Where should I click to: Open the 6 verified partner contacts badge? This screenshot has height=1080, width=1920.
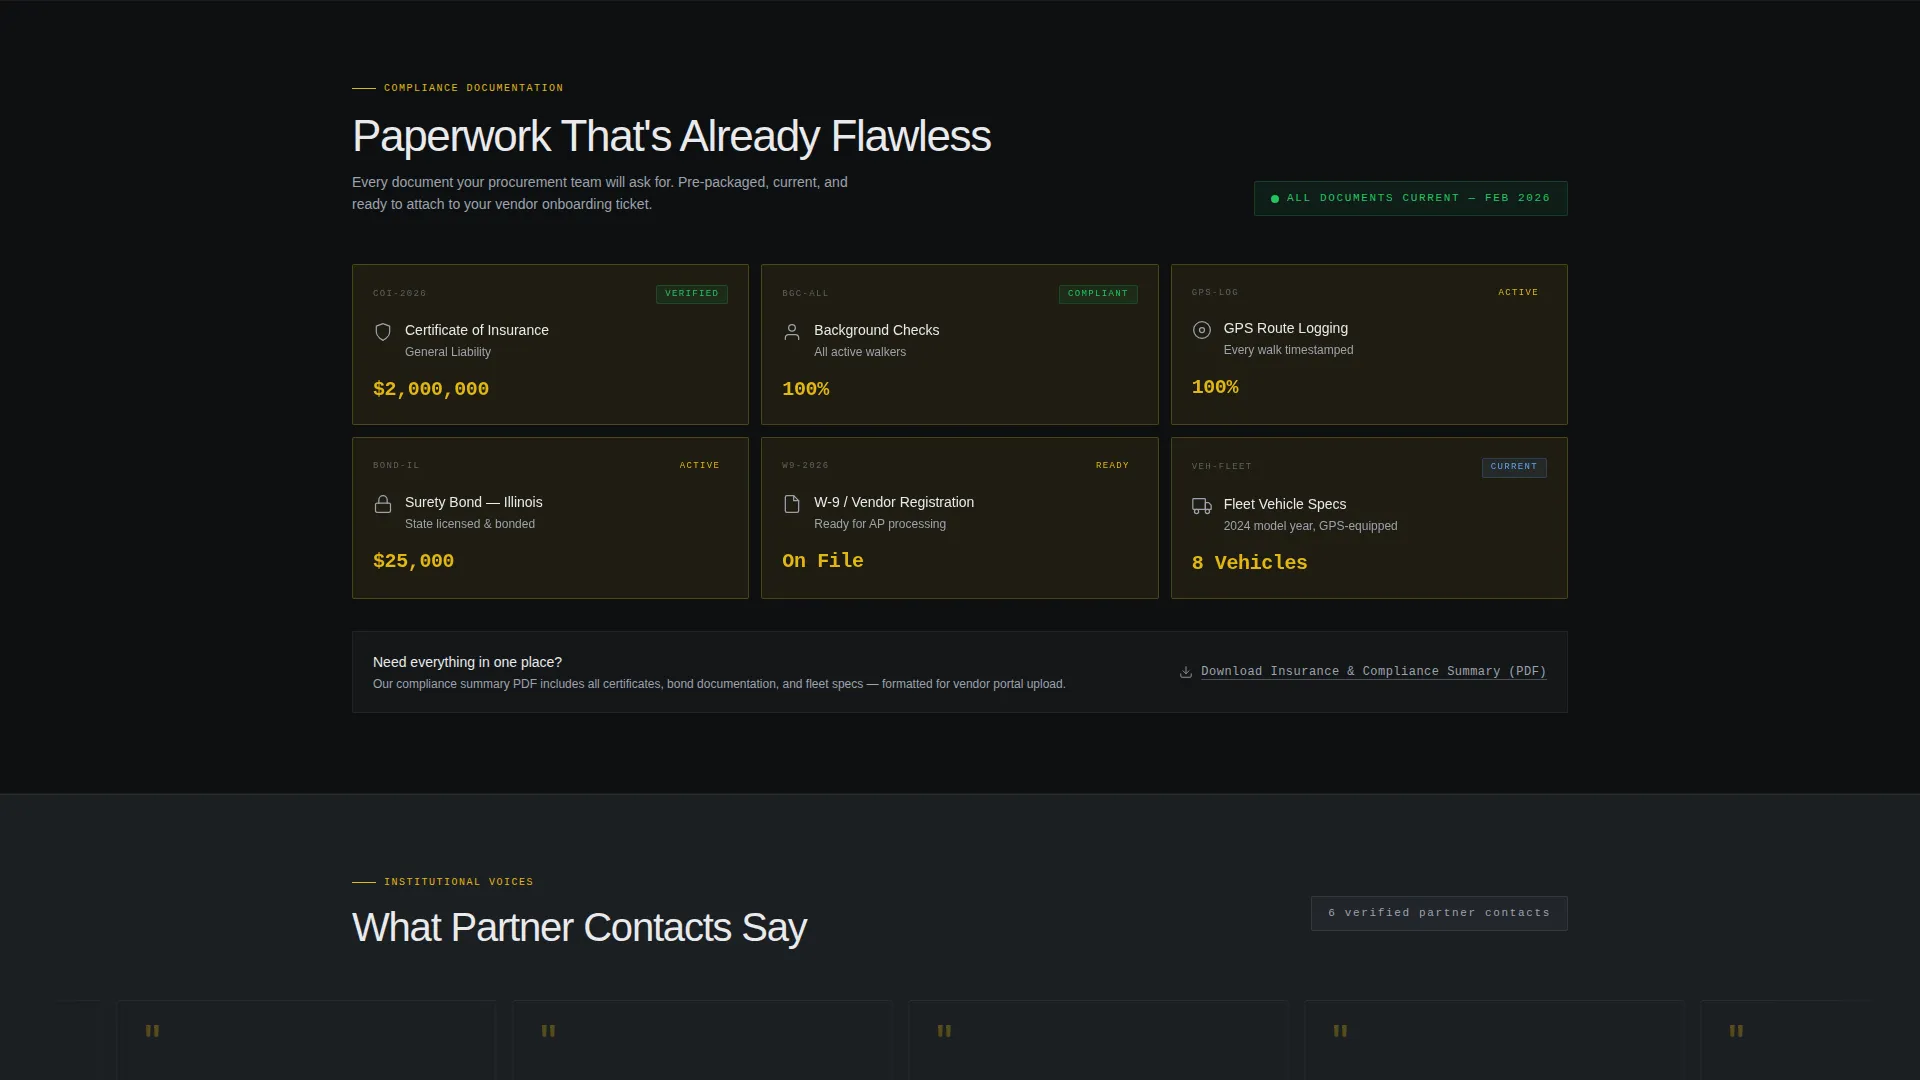[x=1439, y=913]
